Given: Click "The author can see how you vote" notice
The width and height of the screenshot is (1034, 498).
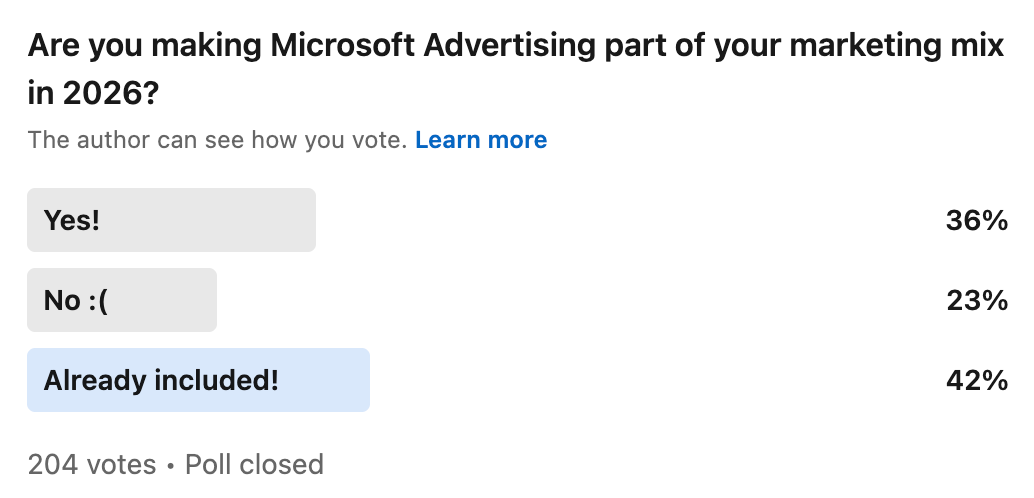Looking at the screenshot, I should 217,140.
